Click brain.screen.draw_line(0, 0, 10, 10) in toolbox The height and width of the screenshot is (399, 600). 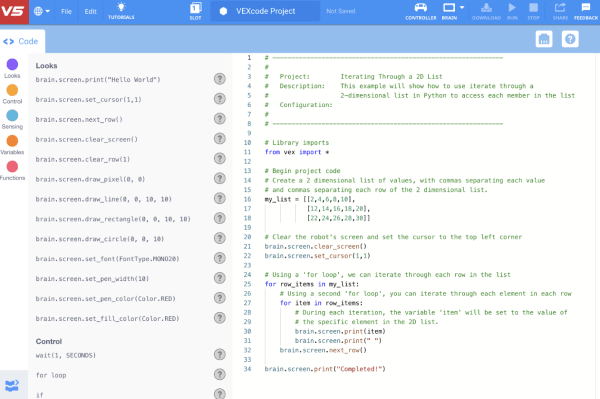(x=103, y=199)
